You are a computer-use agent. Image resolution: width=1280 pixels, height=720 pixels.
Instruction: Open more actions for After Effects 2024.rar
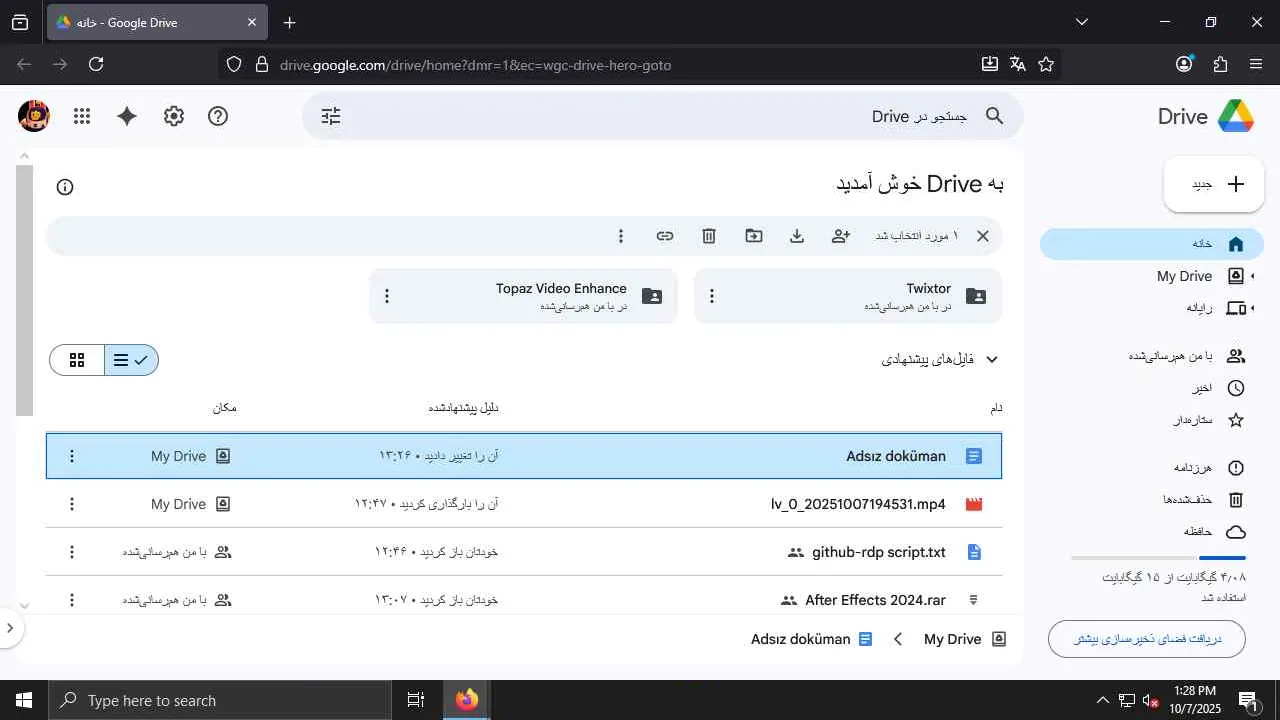point(71,600)
